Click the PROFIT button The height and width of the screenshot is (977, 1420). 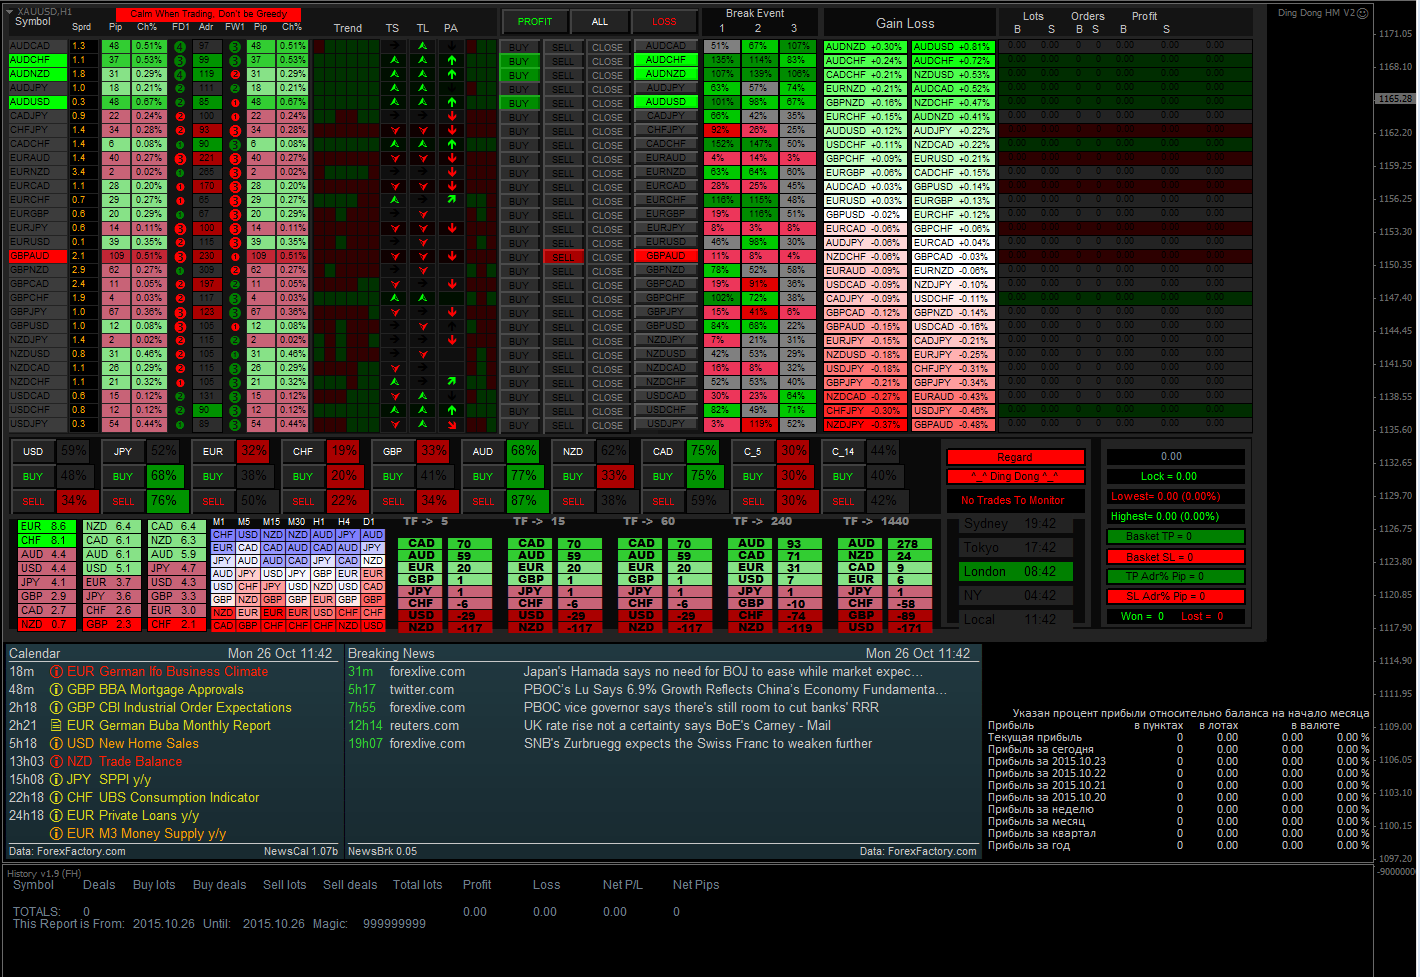(535, 21)
